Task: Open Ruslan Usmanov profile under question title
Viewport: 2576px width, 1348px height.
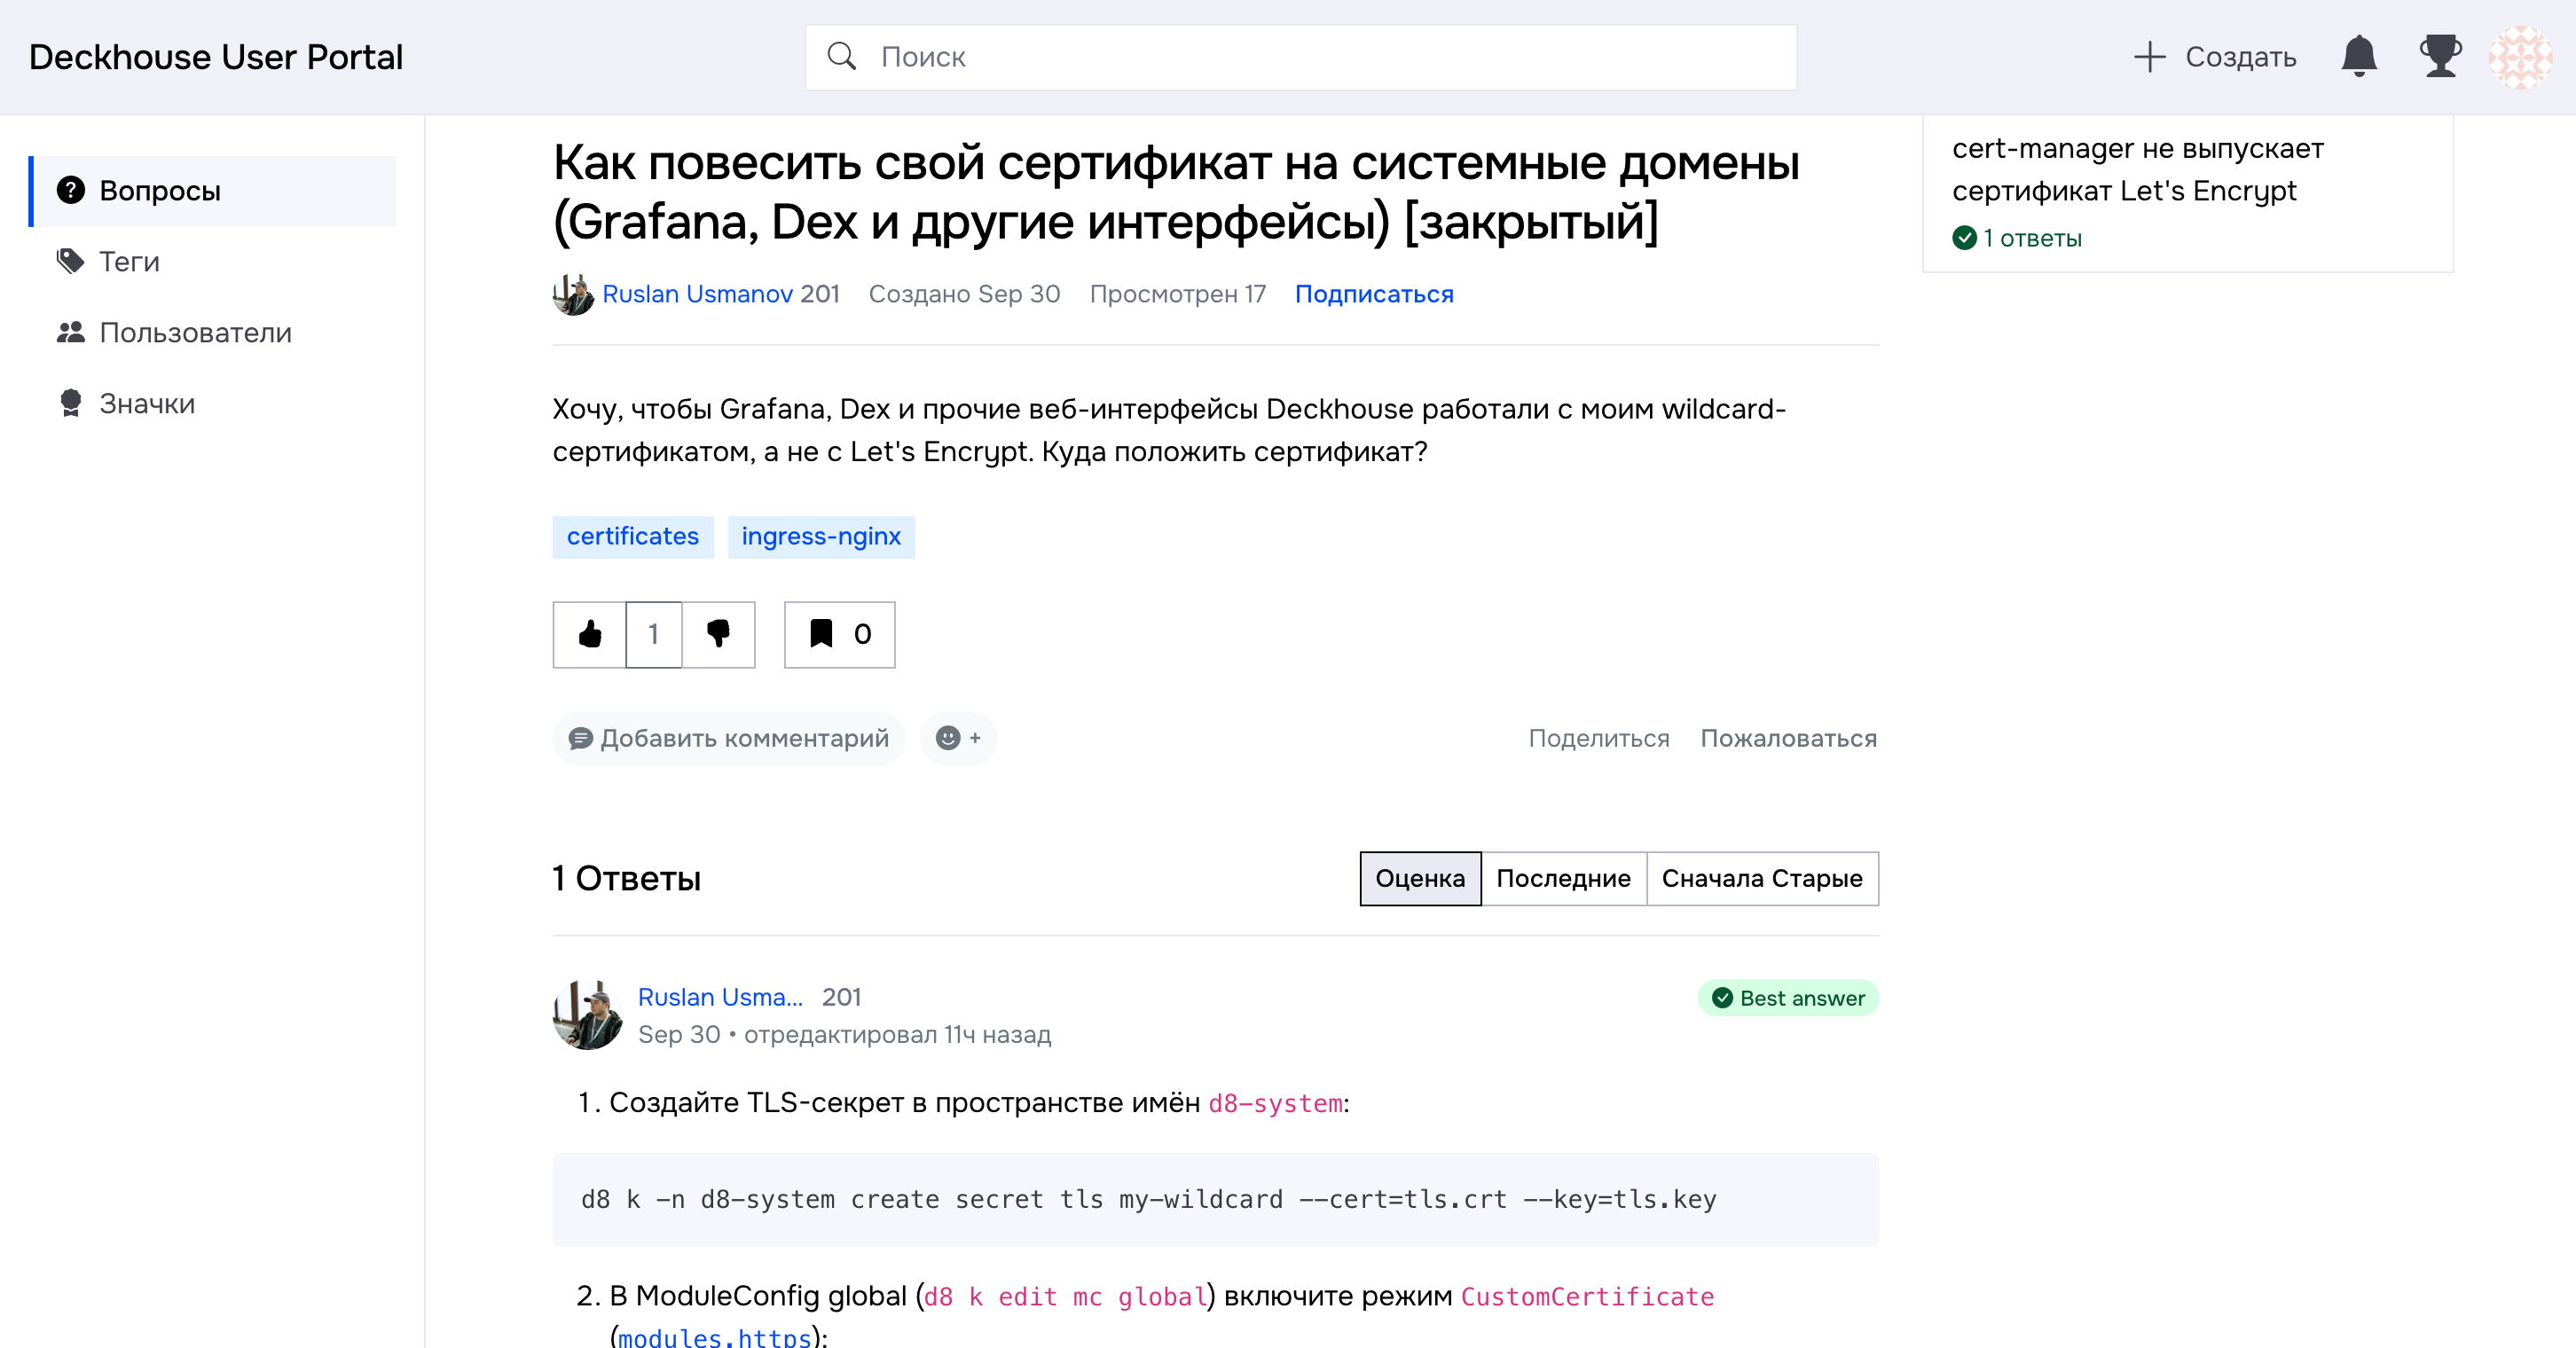Action: [698, 294]
